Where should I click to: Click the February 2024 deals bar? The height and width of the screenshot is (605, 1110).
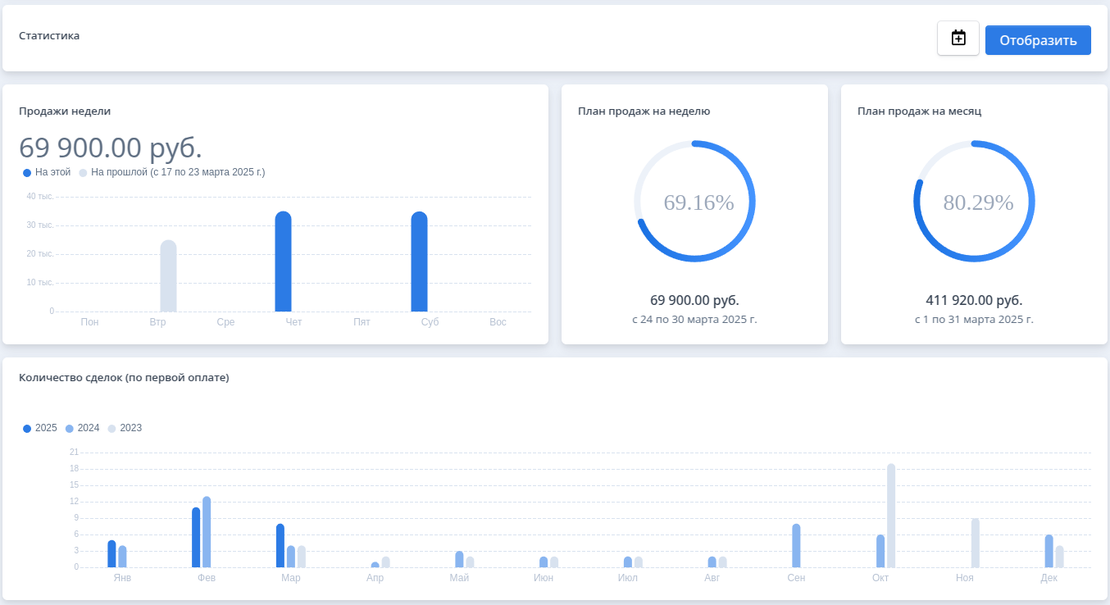(207, 532)
